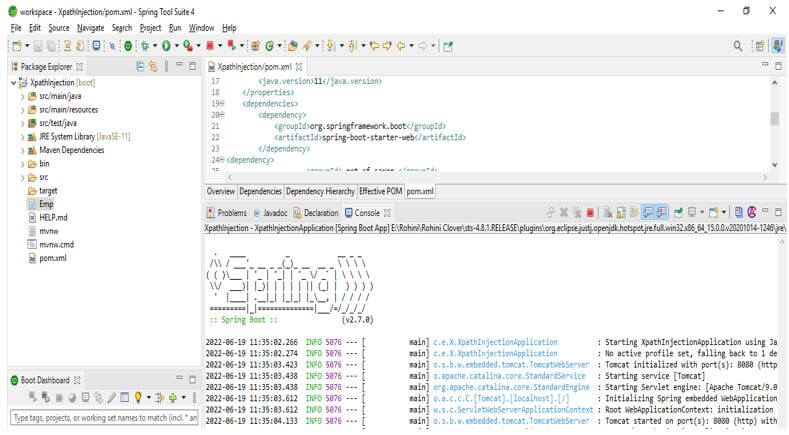Expand the bin folder
Image resolution: width=789 pixels, height=435 pixels.
click(22, 164)
